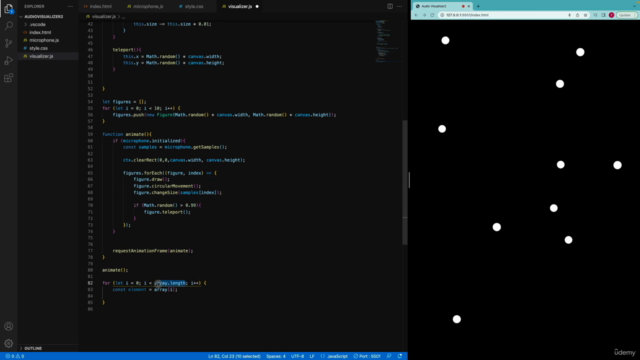The height and width of the screenshot is (360, 640).
Task: Open the Extensions view
Action: (x=9, y=78)
